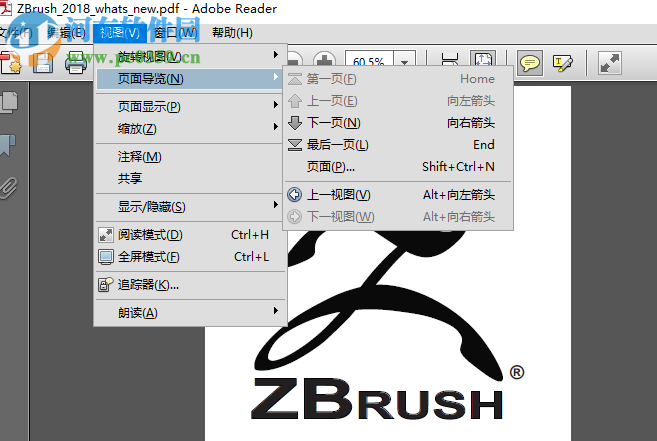
Task: Click the Save file toolbar icon
Action: pyautogui.click(x=43, y=63)
